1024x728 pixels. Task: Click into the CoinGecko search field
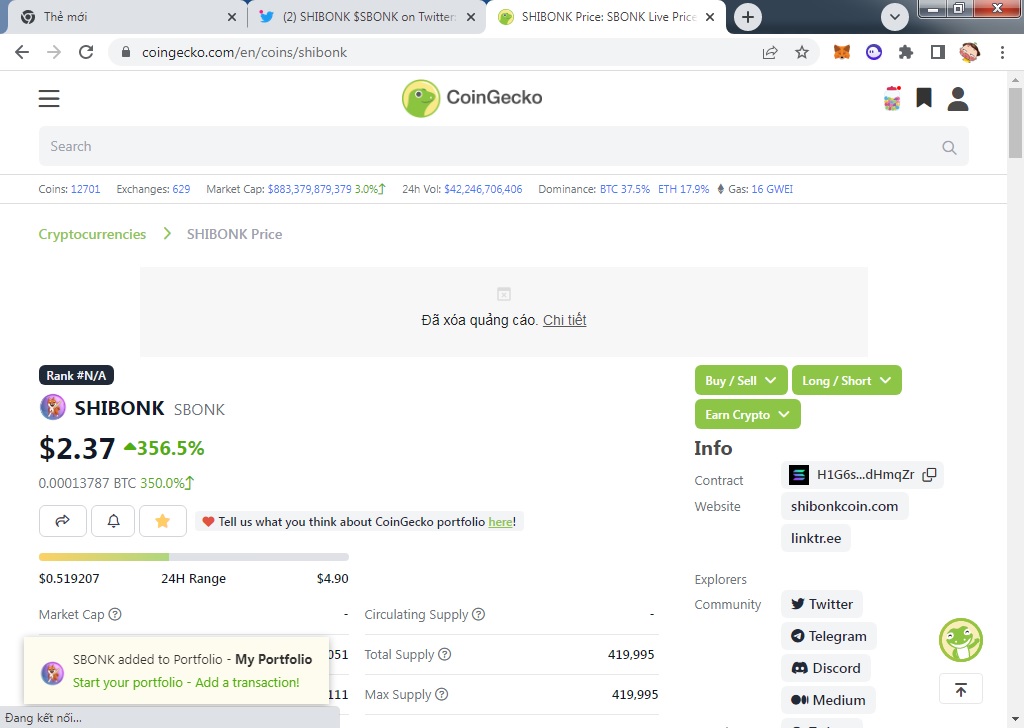coord(503,146)
